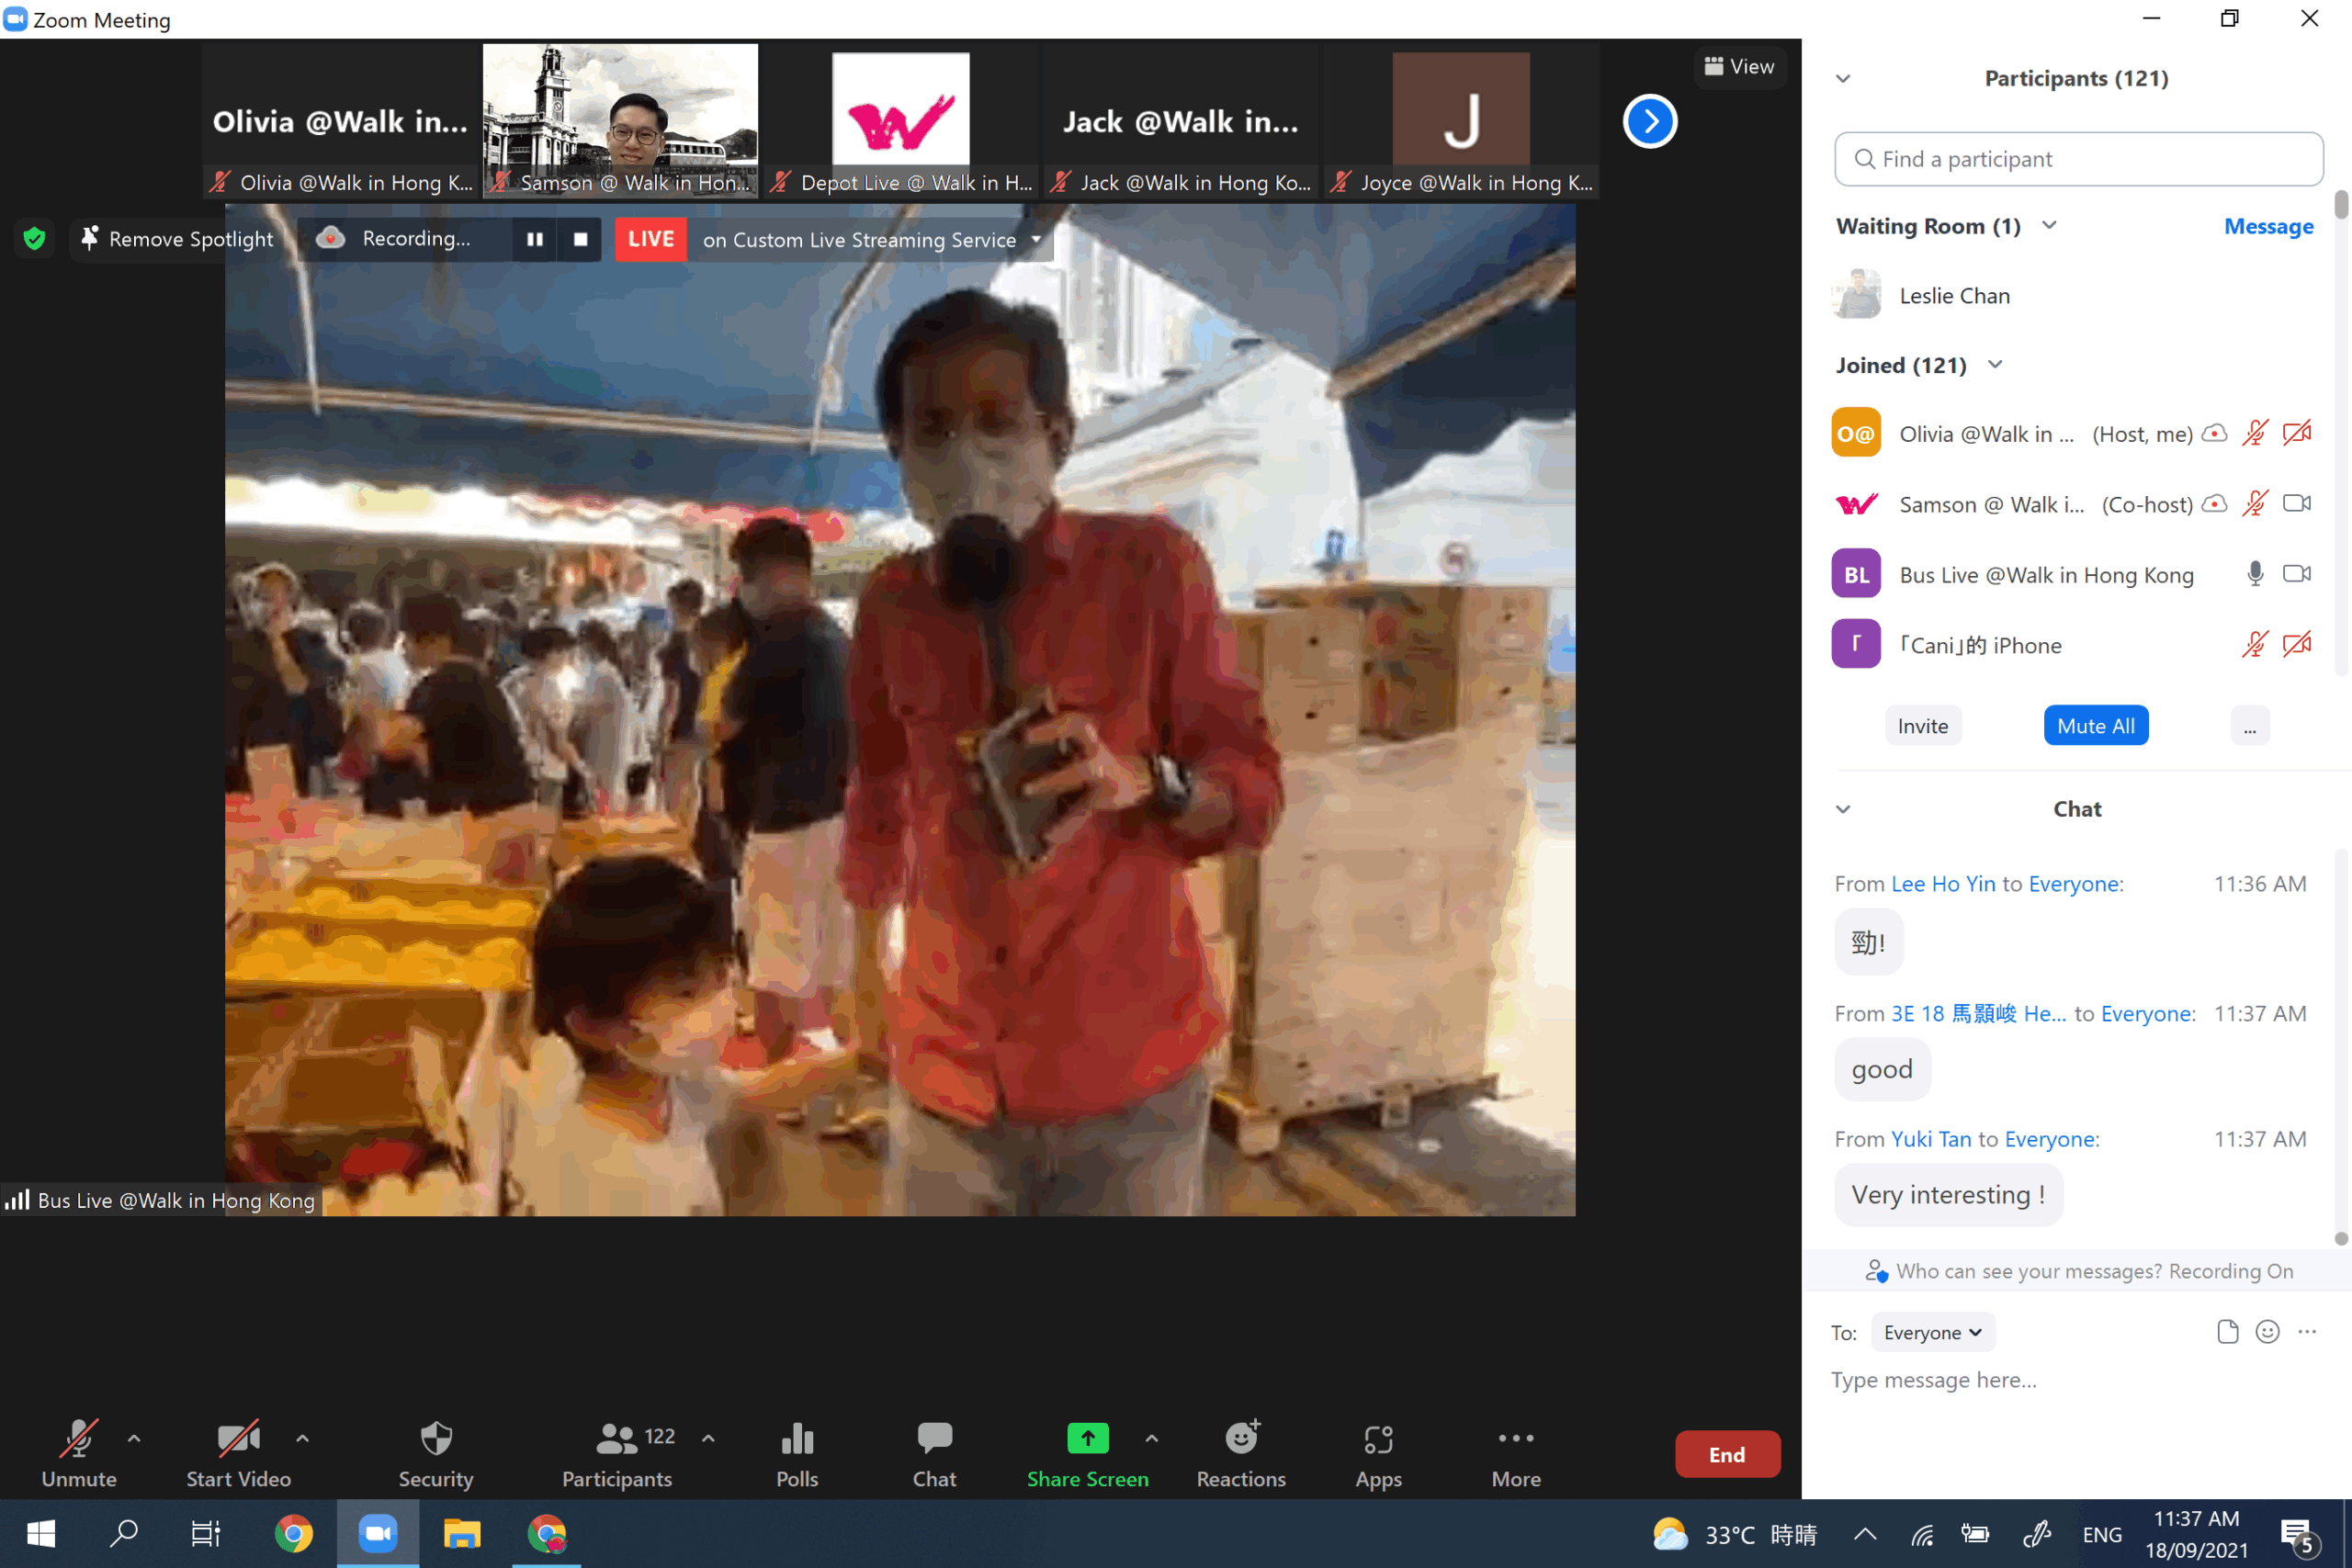Image resolution: width=2352 pixels, height=1568 pixels.
Task: Click the Find a participant search field
Action: (2078, 159)
